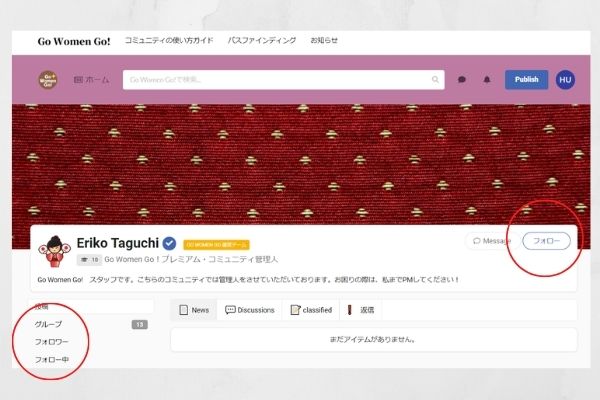
Task: Click Eriko Taguchi profile avatar
Action: coord(55,251)
